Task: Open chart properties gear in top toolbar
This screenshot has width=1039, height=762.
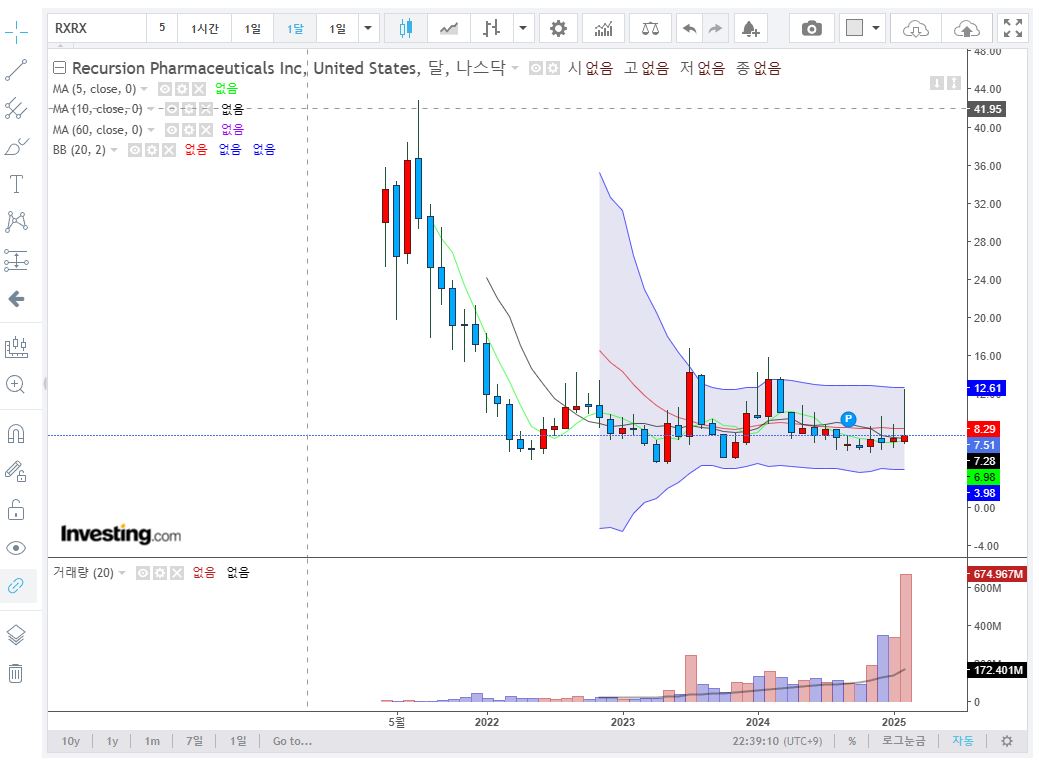Action: (559, 28)
